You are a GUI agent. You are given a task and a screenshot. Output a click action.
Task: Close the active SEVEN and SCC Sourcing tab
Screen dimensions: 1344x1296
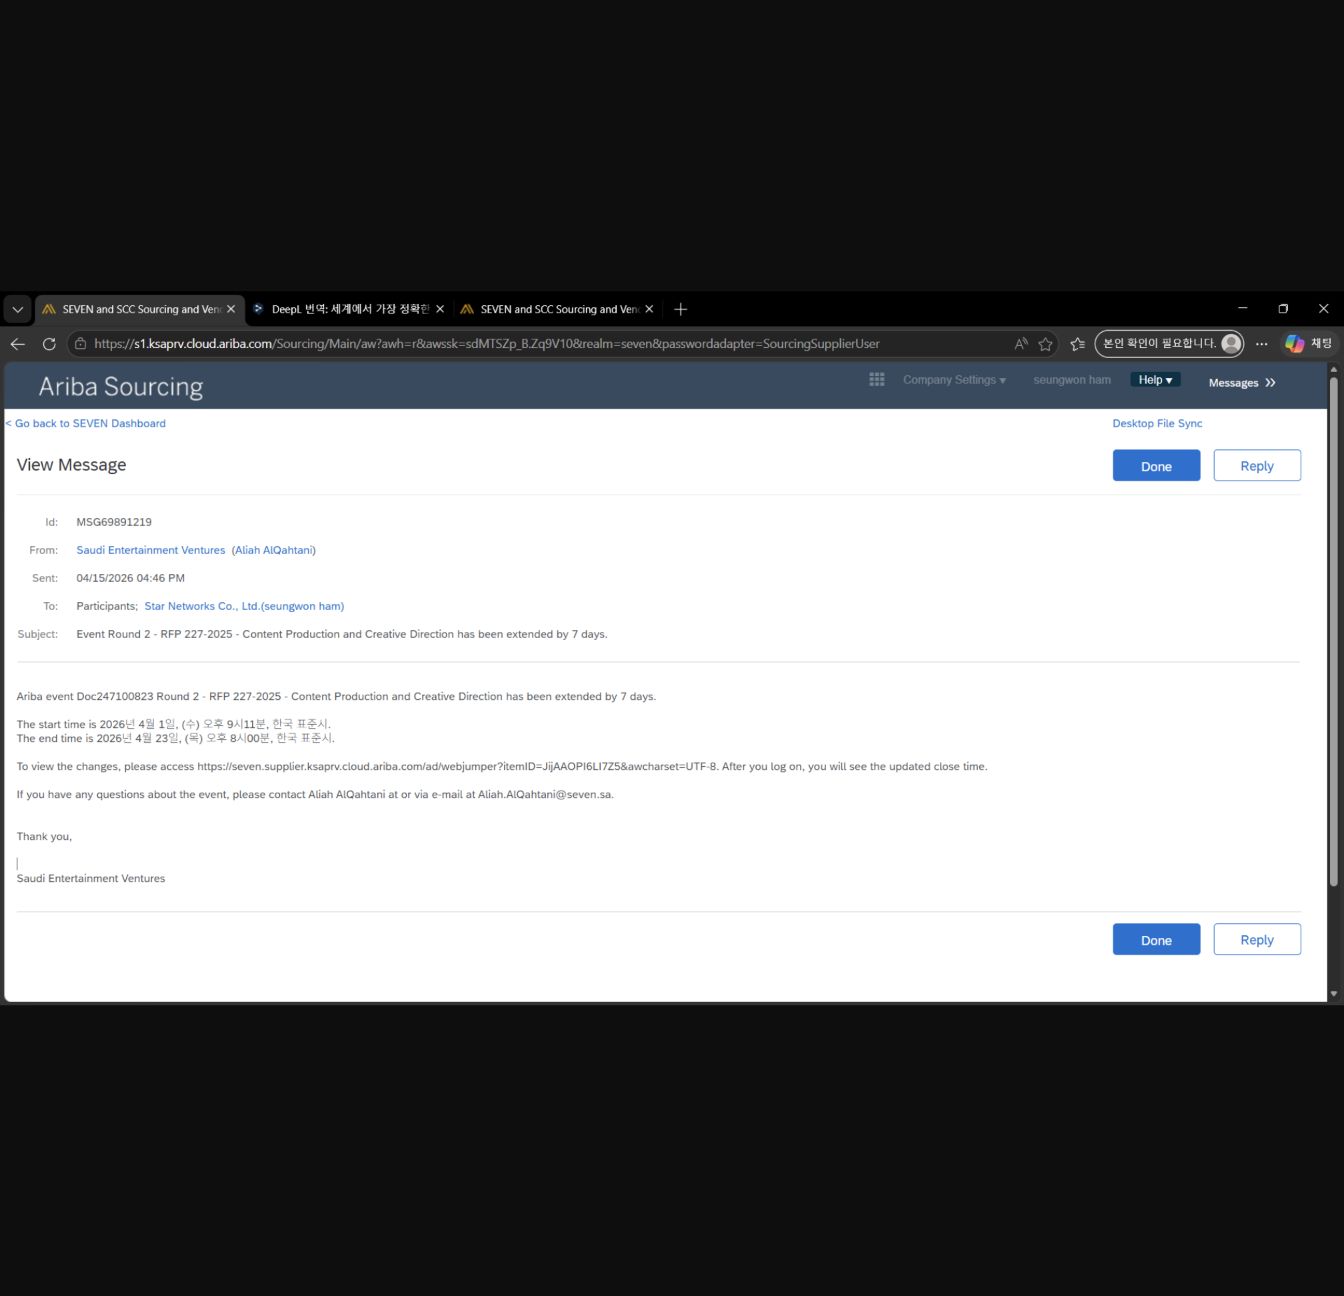tap(231, 310)
